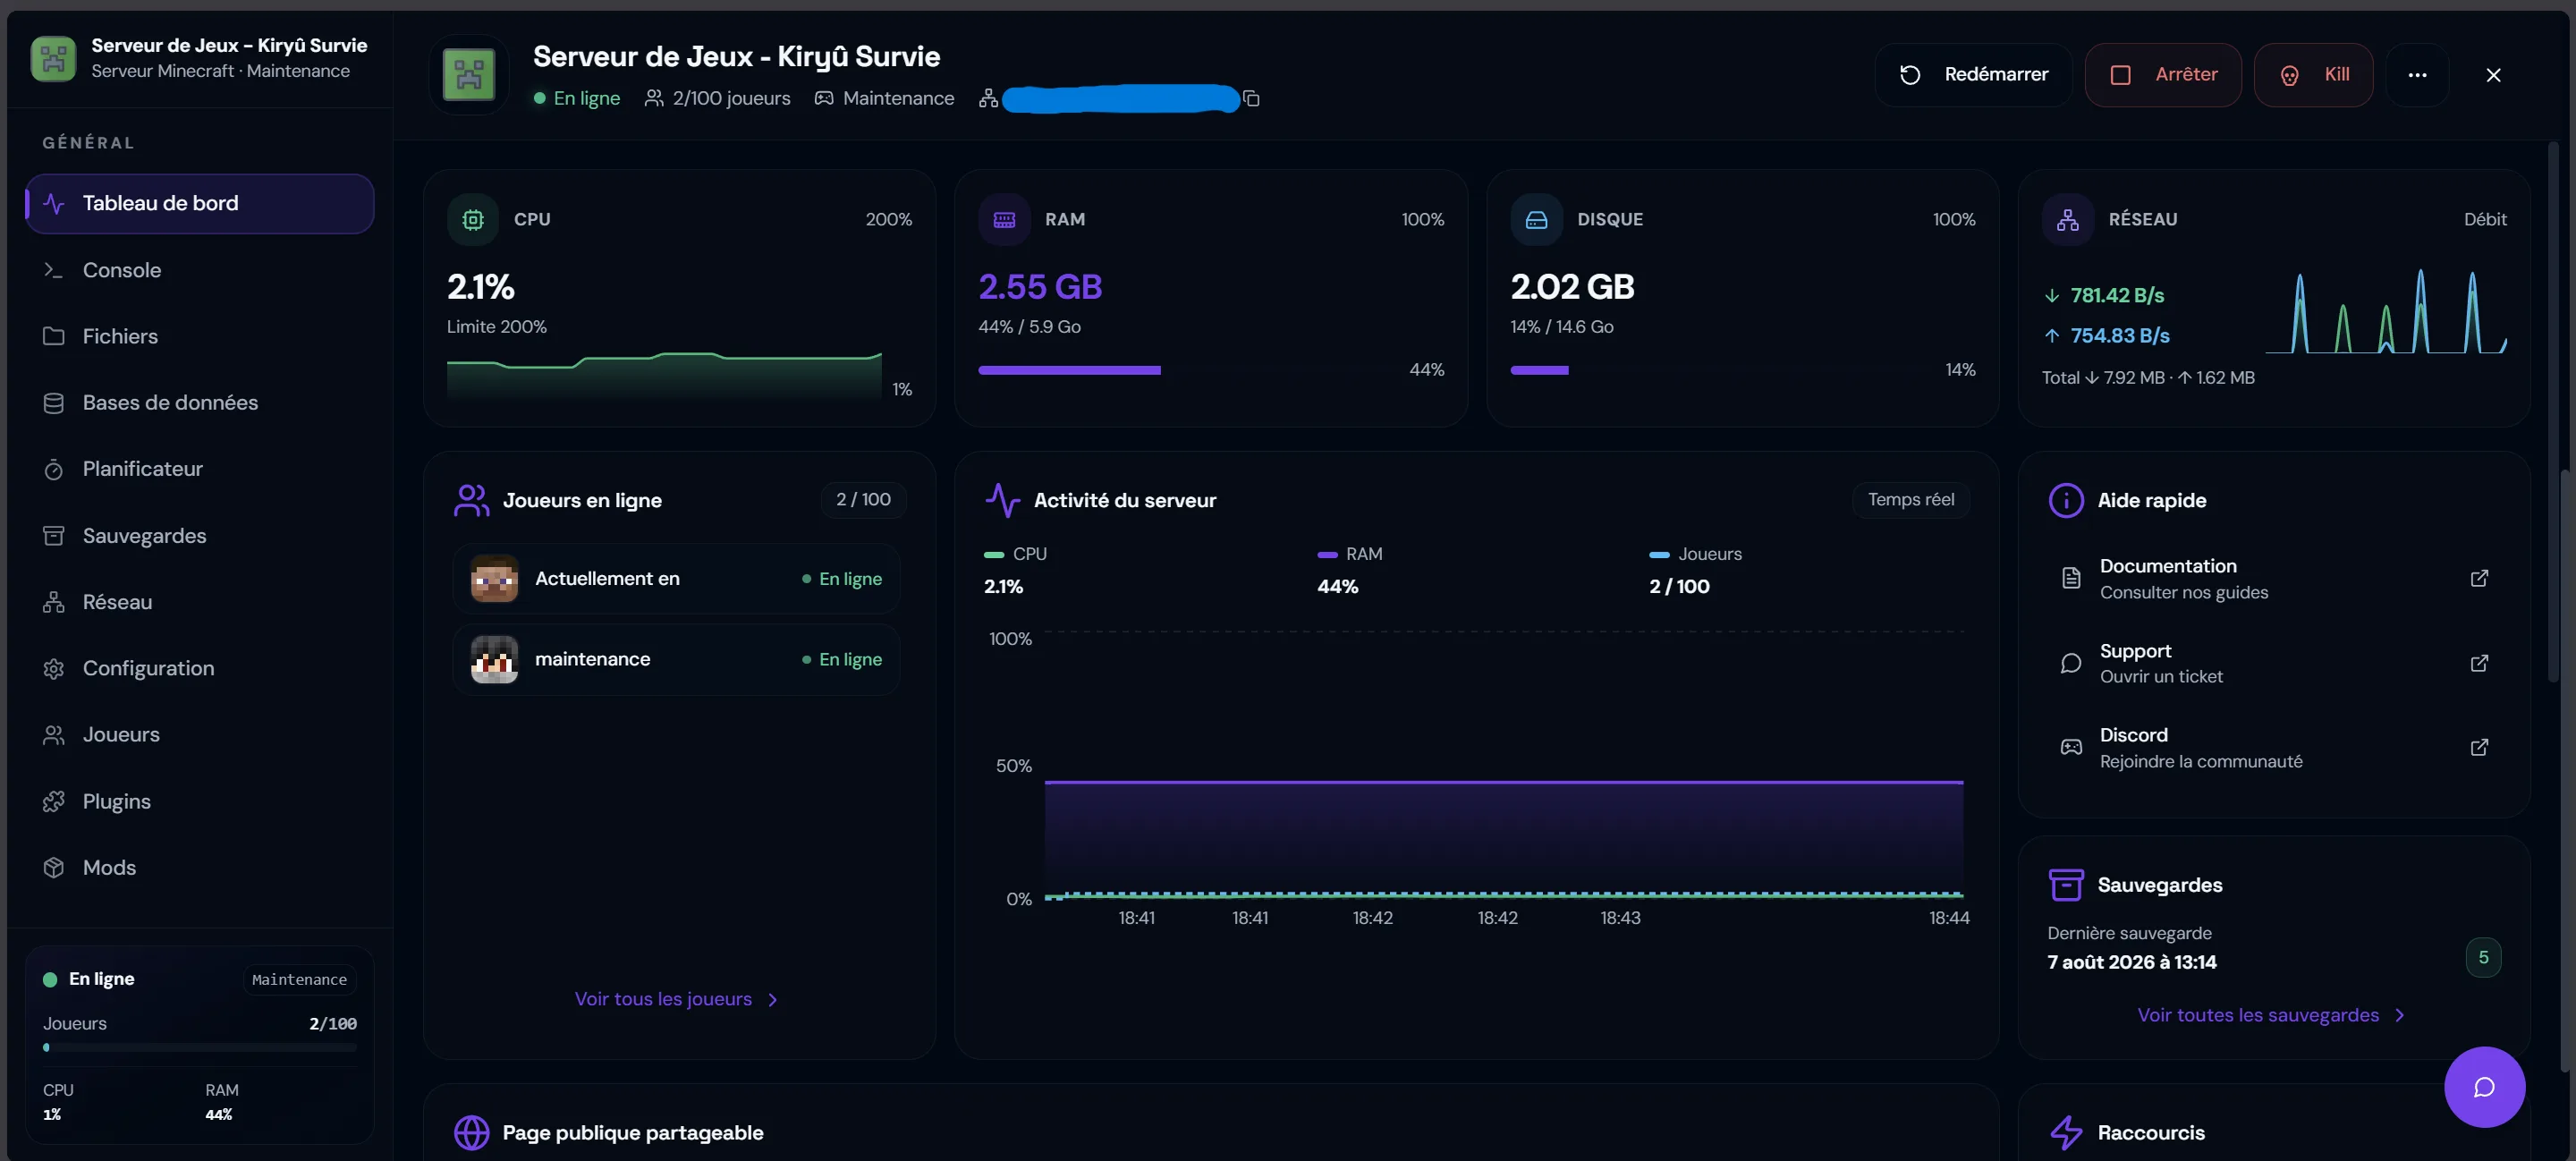Click the Réseau sidebar network icon
The image size is (2576, 1161).
click(54, 602)
